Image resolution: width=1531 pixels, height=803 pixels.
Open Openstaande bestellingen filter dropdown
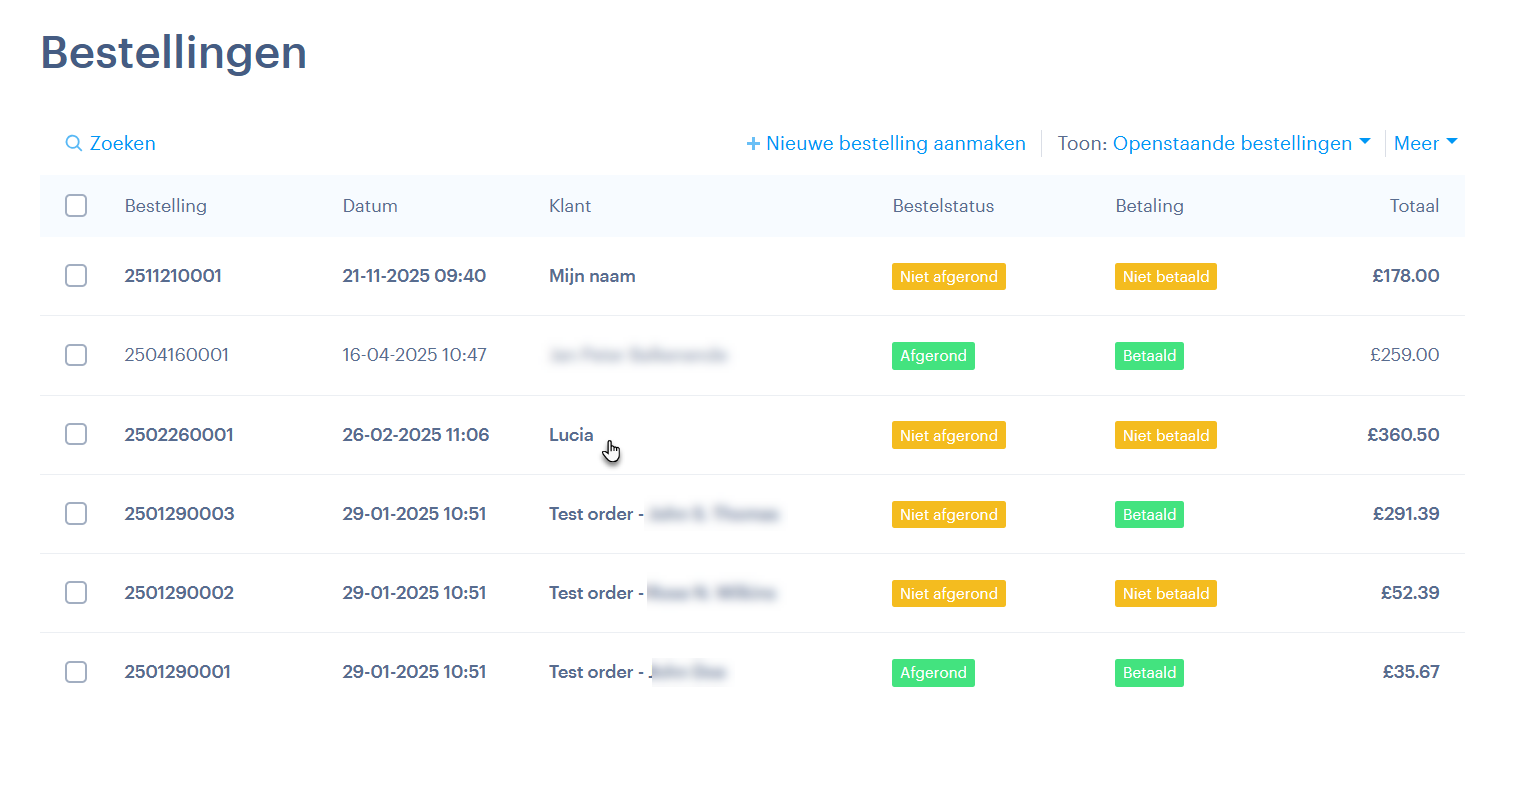pyautogui.click(x=1241, y=143)
